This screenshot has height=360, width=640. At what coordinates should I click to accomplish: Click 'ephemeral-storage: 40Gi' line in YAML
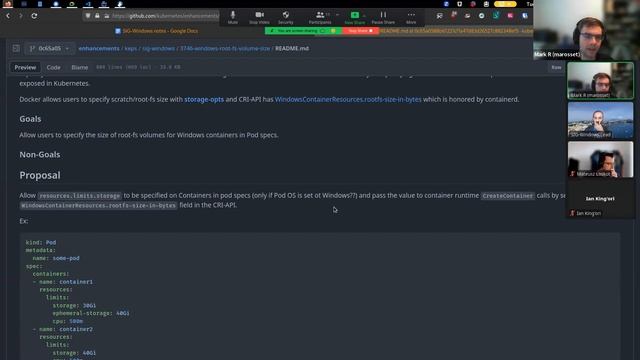coord(91,313)
